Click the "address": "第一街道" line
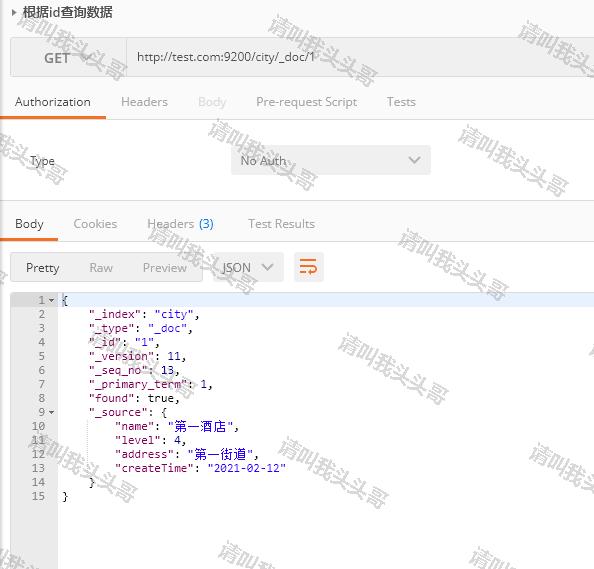 [x=187, y=454]
